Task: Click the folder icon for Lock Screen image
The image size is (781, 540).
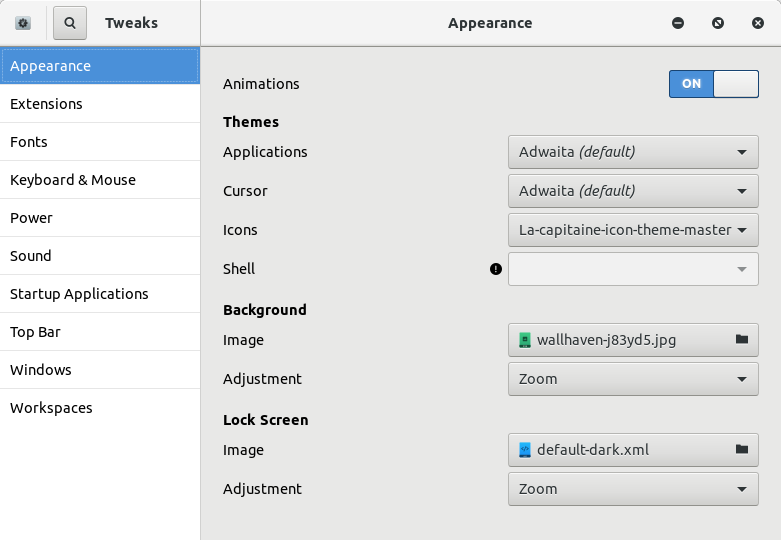Action: point(742,450)
